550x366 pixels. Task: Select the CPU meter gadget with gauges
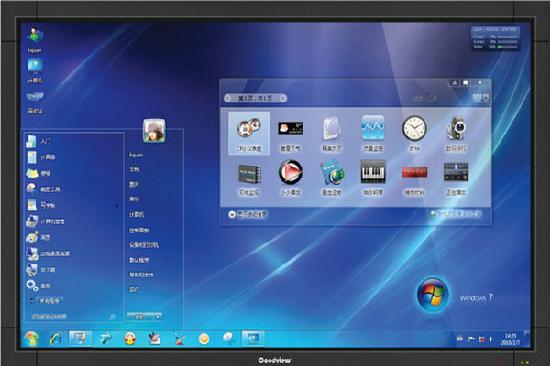[x=249, y=133]
